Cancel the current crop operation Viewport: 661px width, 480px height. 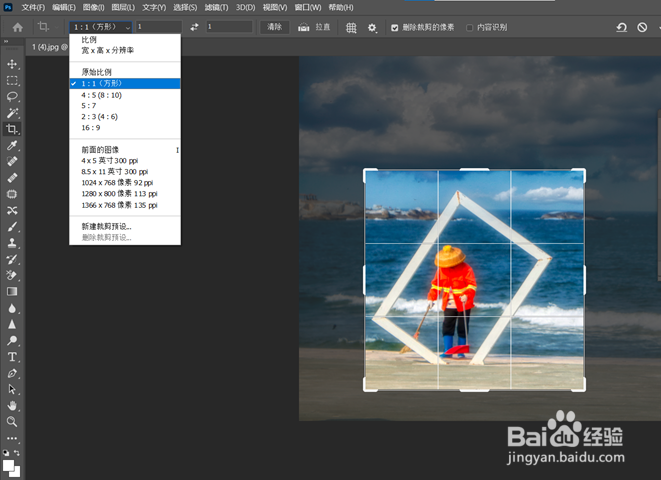coord(642,27)
